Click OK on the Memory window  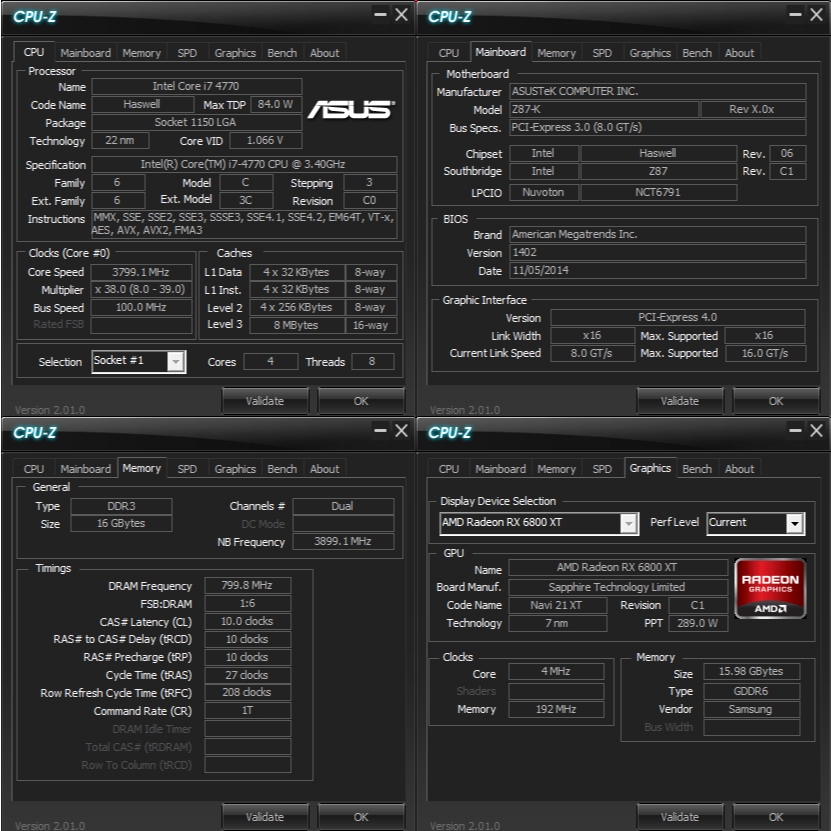point(361,816)
